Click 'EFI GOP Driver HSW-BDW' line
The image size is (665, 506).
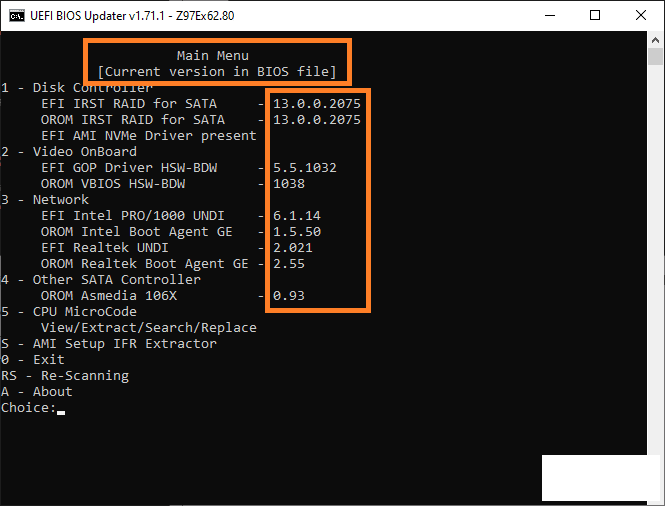129,168
